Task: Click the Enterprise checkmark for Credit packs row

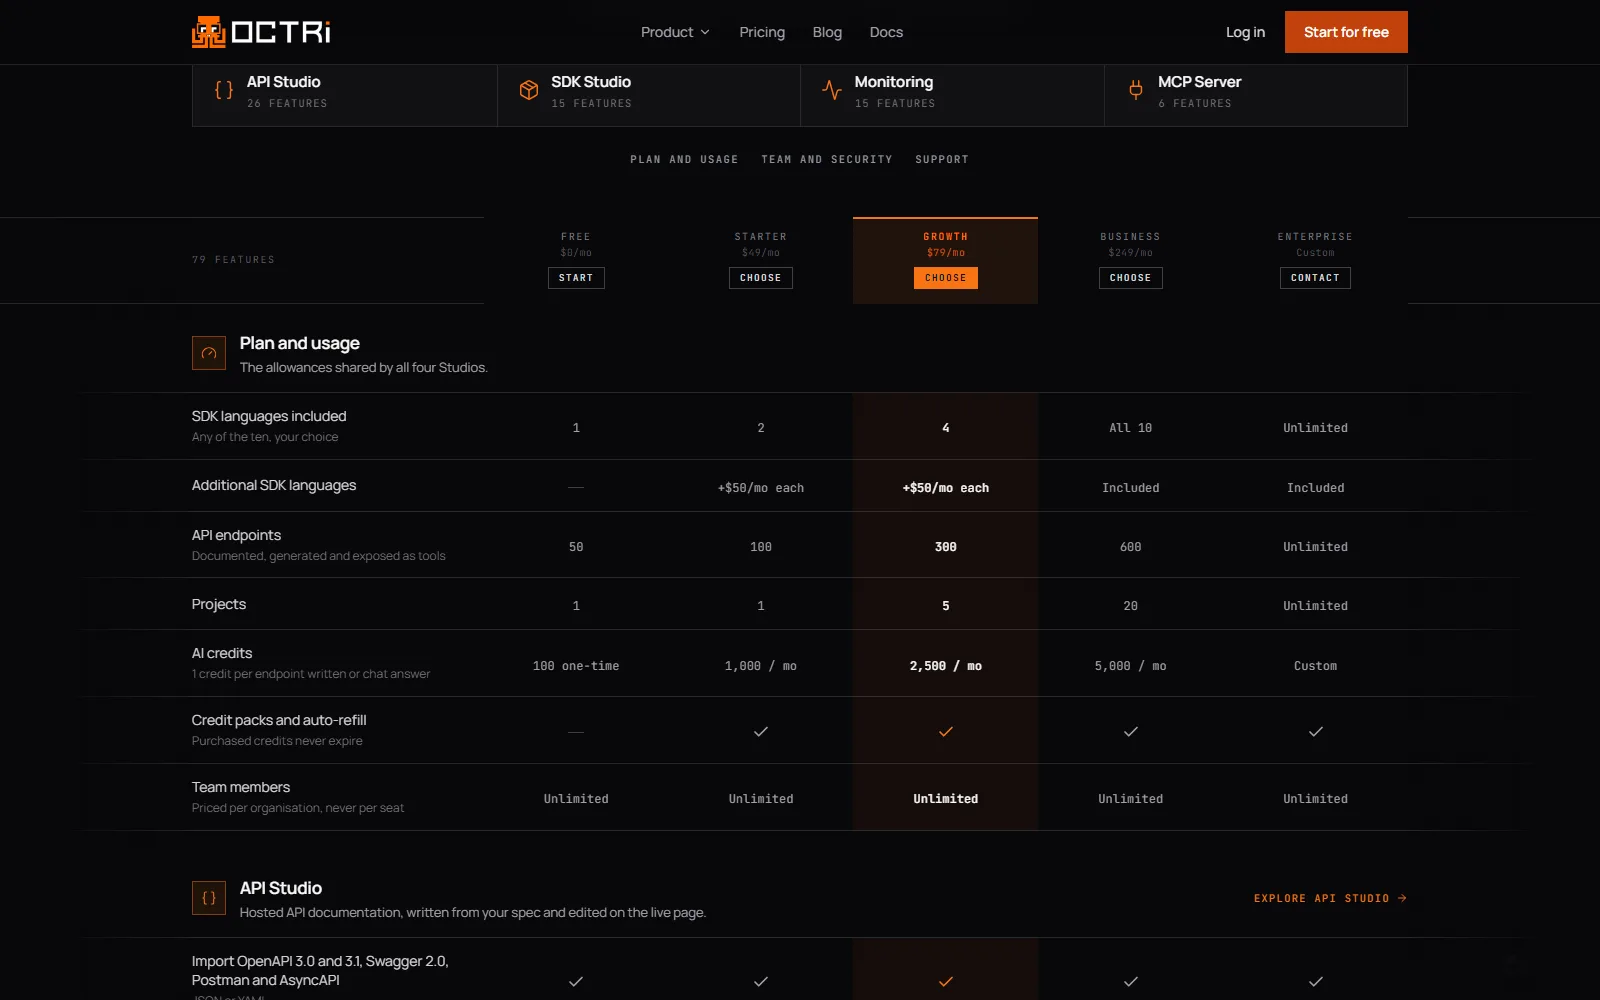Action: coord(1316,731)
